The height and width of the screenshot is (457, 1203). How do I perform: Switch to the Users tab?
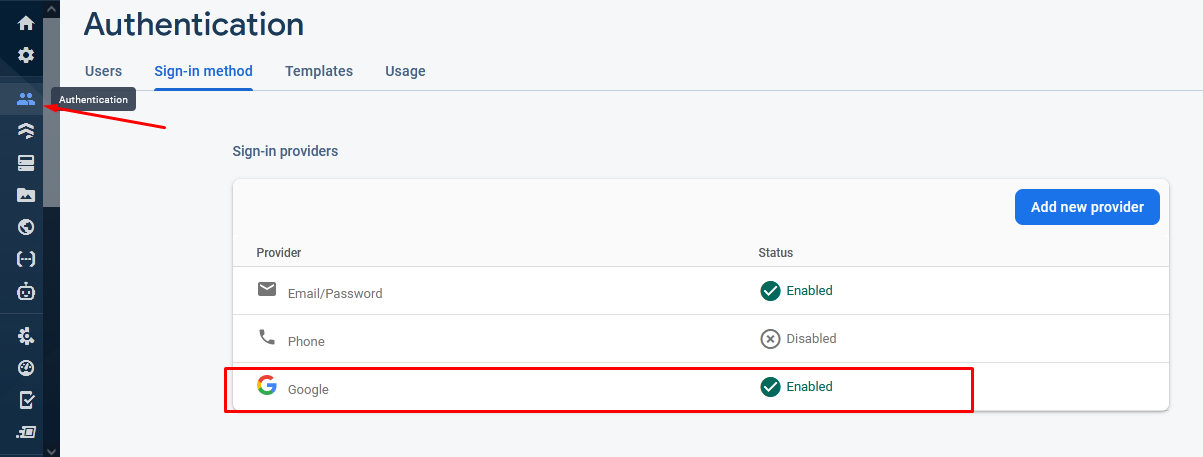(x=104, y=71)
